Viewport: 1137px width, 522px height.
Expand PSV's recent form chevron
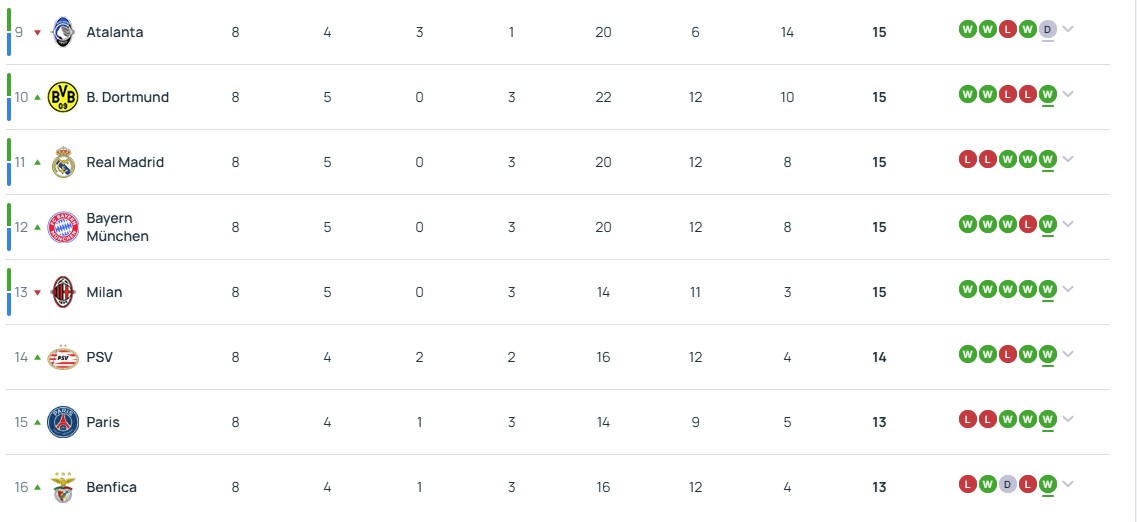pos(1068,354)
